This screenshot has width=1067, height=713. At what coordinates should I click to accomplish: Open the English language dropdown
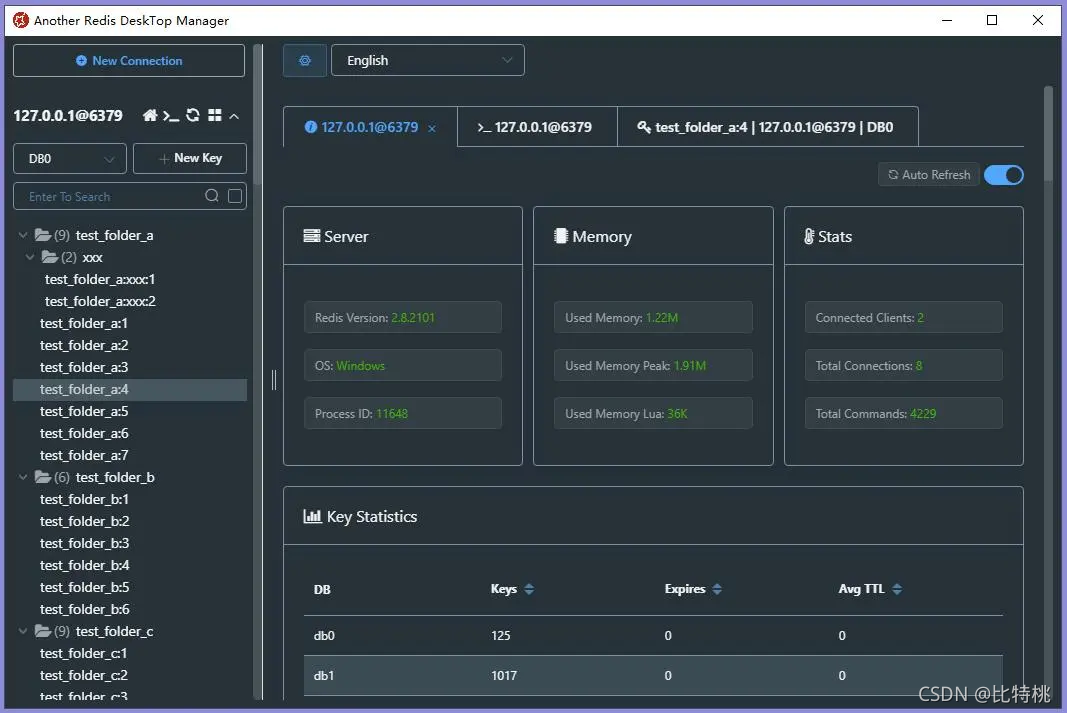click(428, 61)
